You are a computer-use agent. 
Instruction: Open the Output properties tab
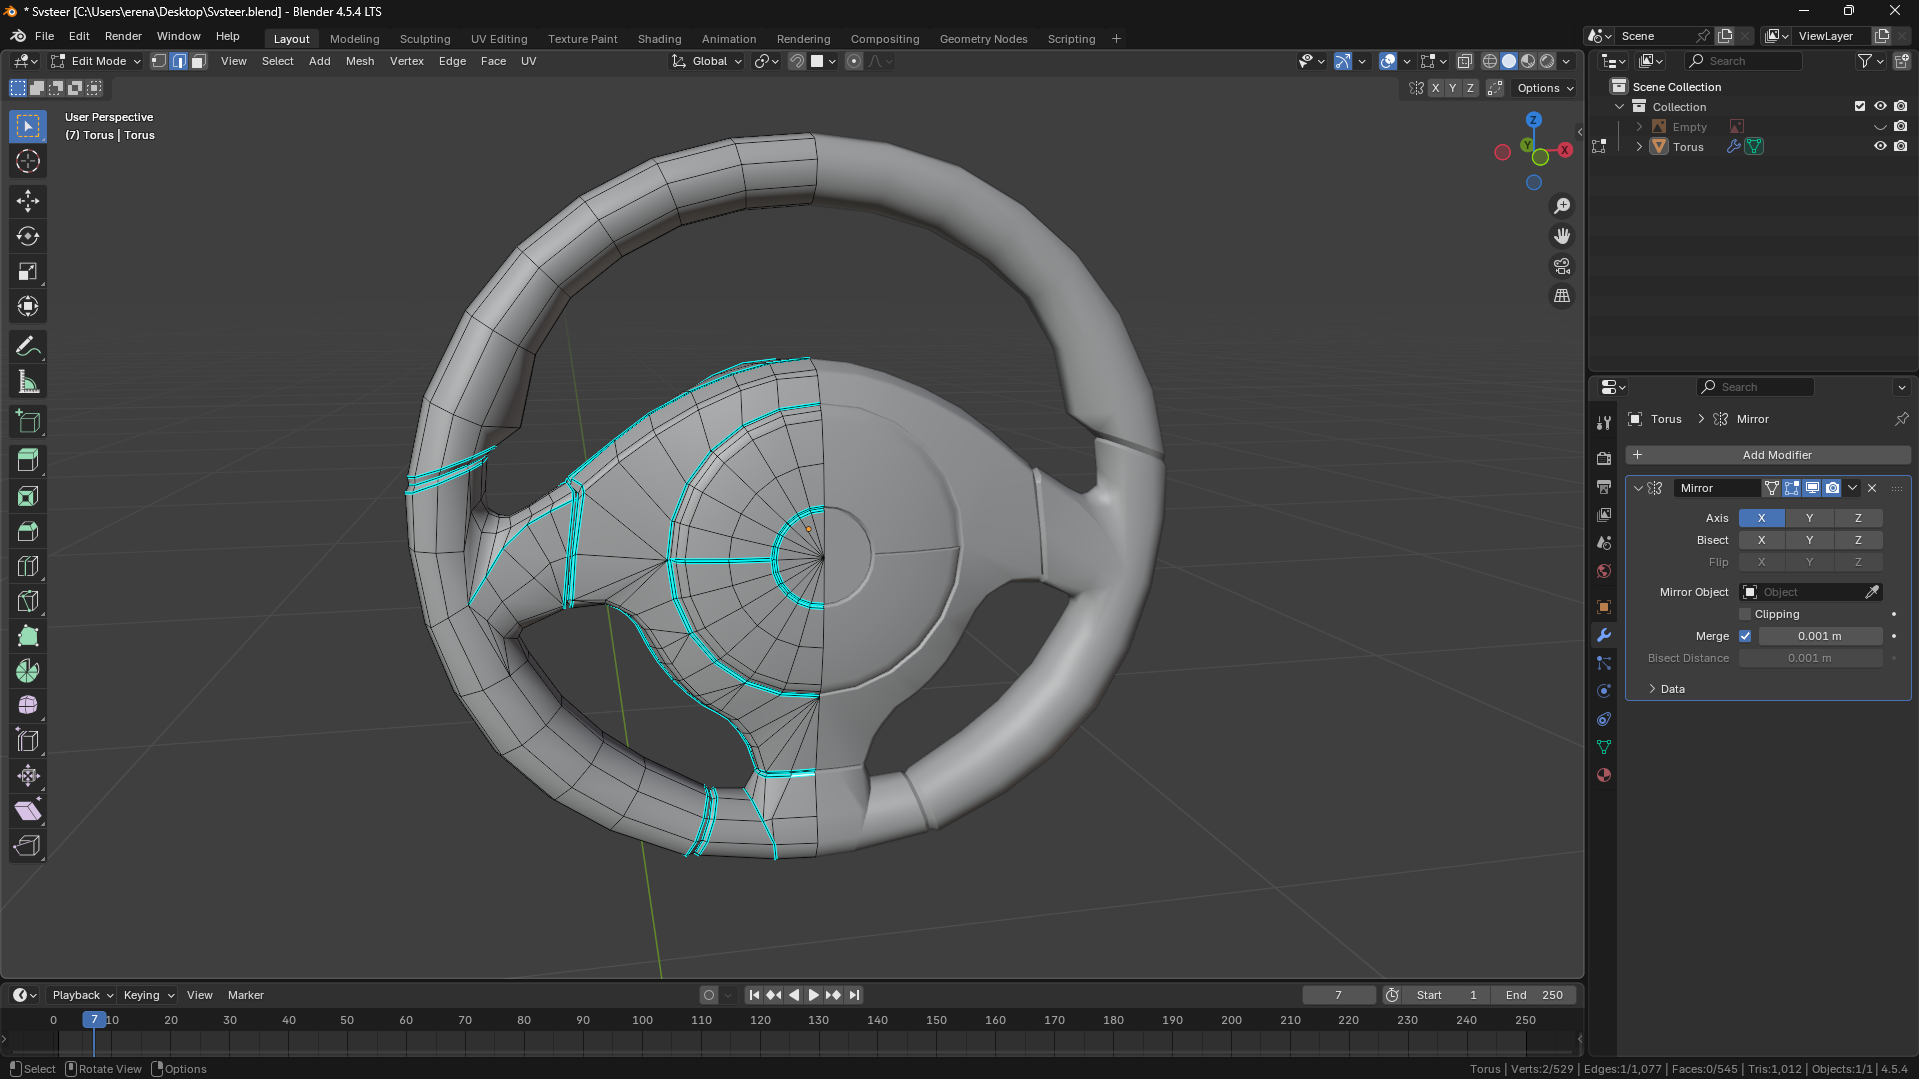click(x=1604, y=486)
